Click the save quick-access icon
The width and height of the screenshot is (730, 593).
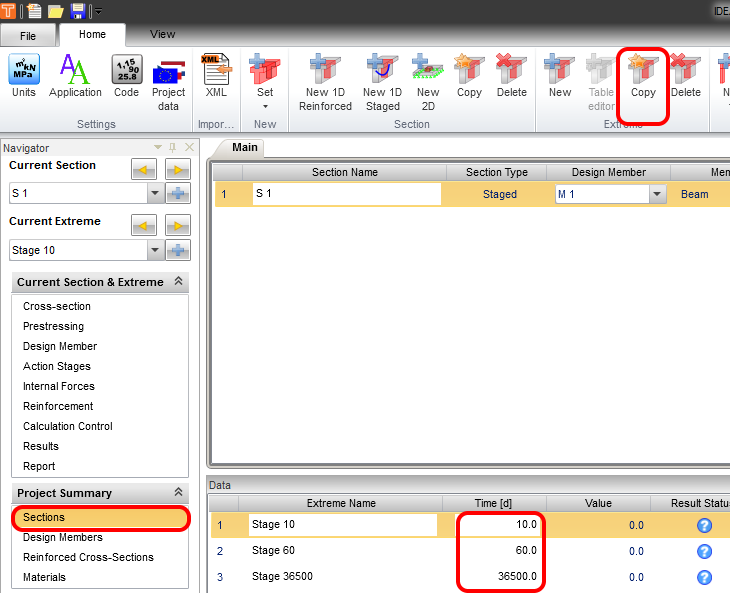coord(77,10)
